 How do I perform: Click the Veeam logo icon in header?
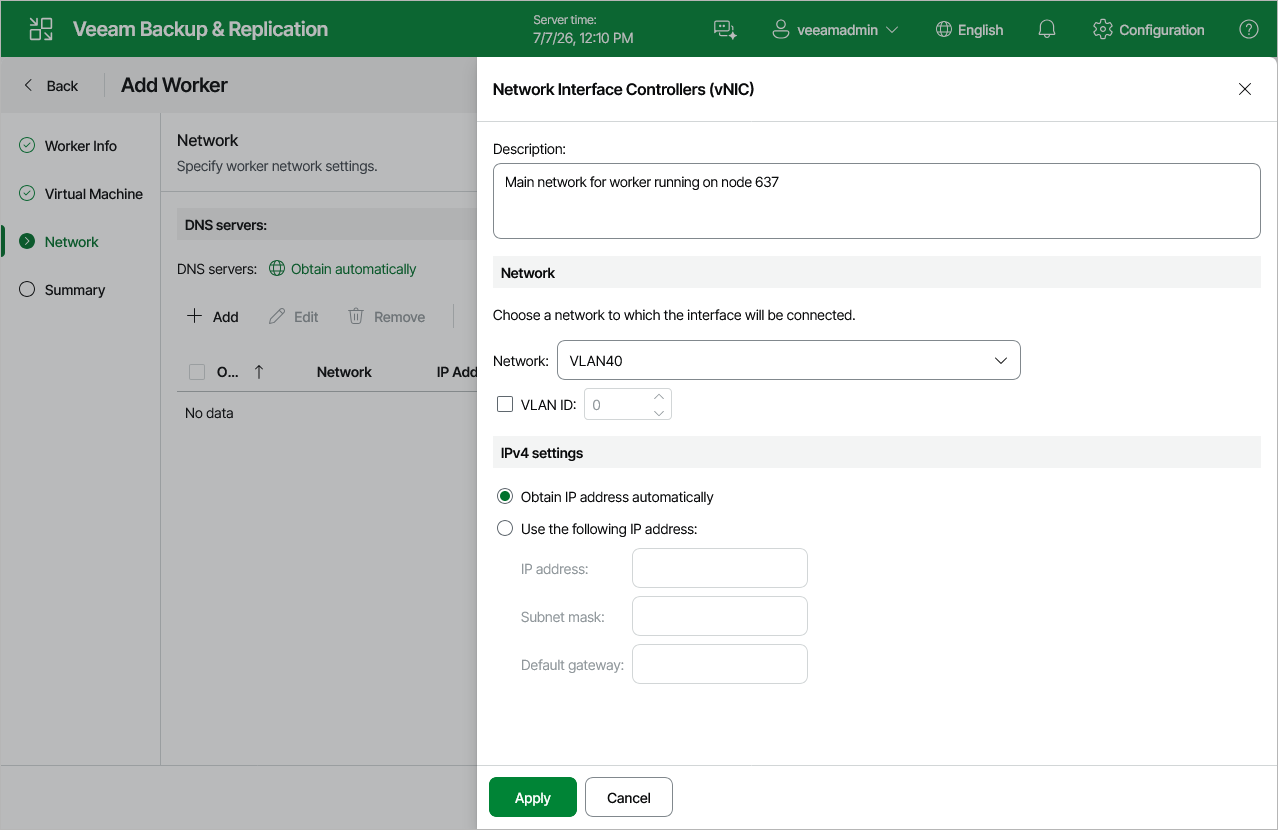(41, 29)
